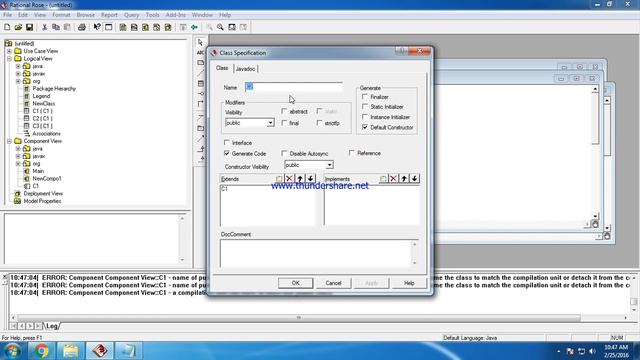640x360 pixels.
Task: Toggle the Interface checkbox
Action: coord(227,143)
